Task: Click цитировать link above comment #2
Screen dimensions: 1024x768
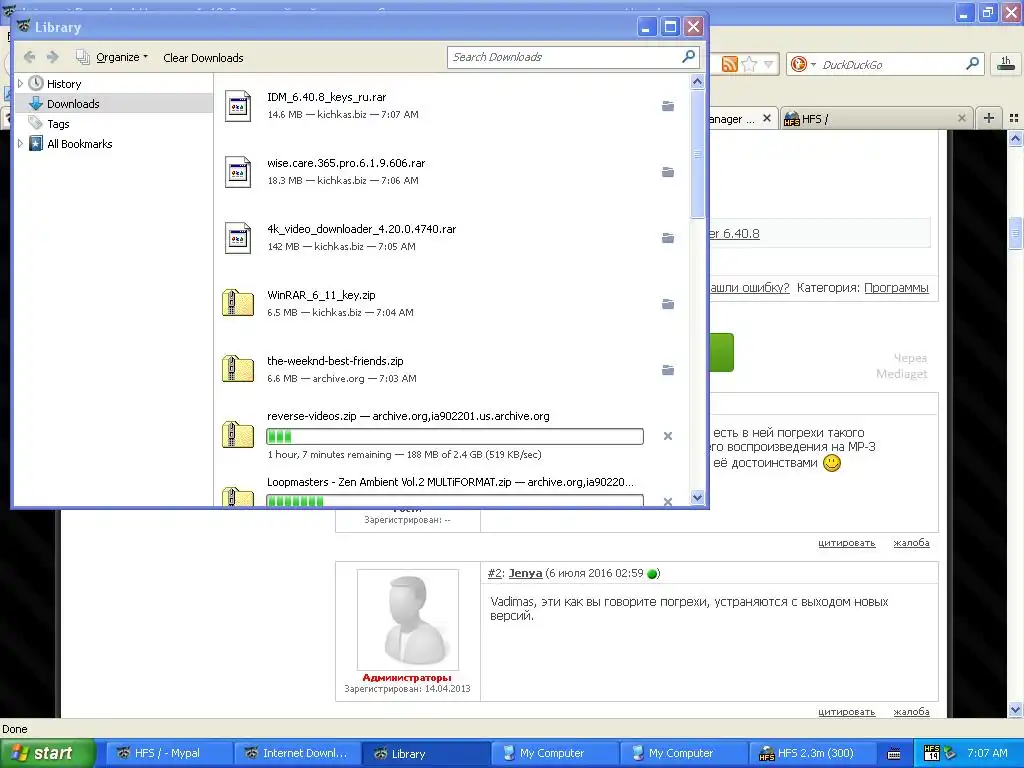Action: point(846,543)
